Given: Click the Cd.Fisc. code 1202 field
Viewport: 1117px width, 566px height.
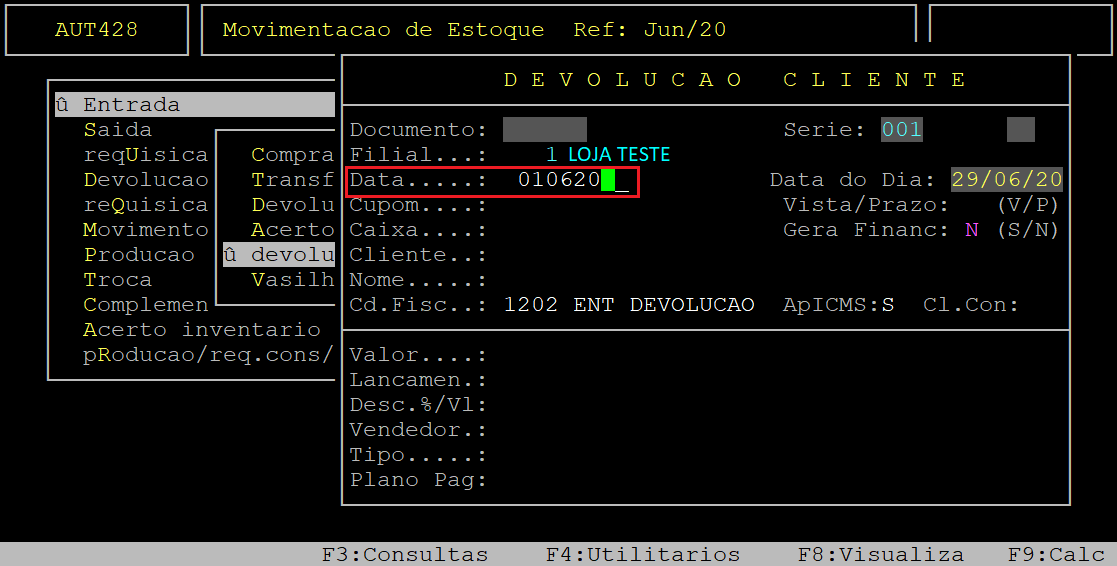Looking at the screenshot, I should coord(531,305).
